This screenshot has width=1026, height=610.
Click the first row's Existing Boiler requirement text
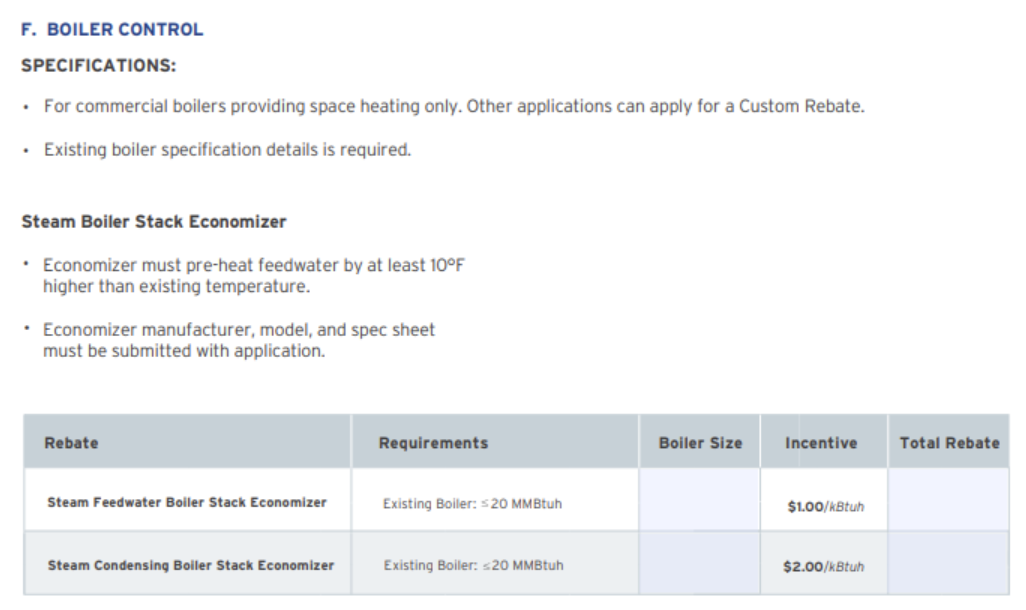tap(472, 504)
